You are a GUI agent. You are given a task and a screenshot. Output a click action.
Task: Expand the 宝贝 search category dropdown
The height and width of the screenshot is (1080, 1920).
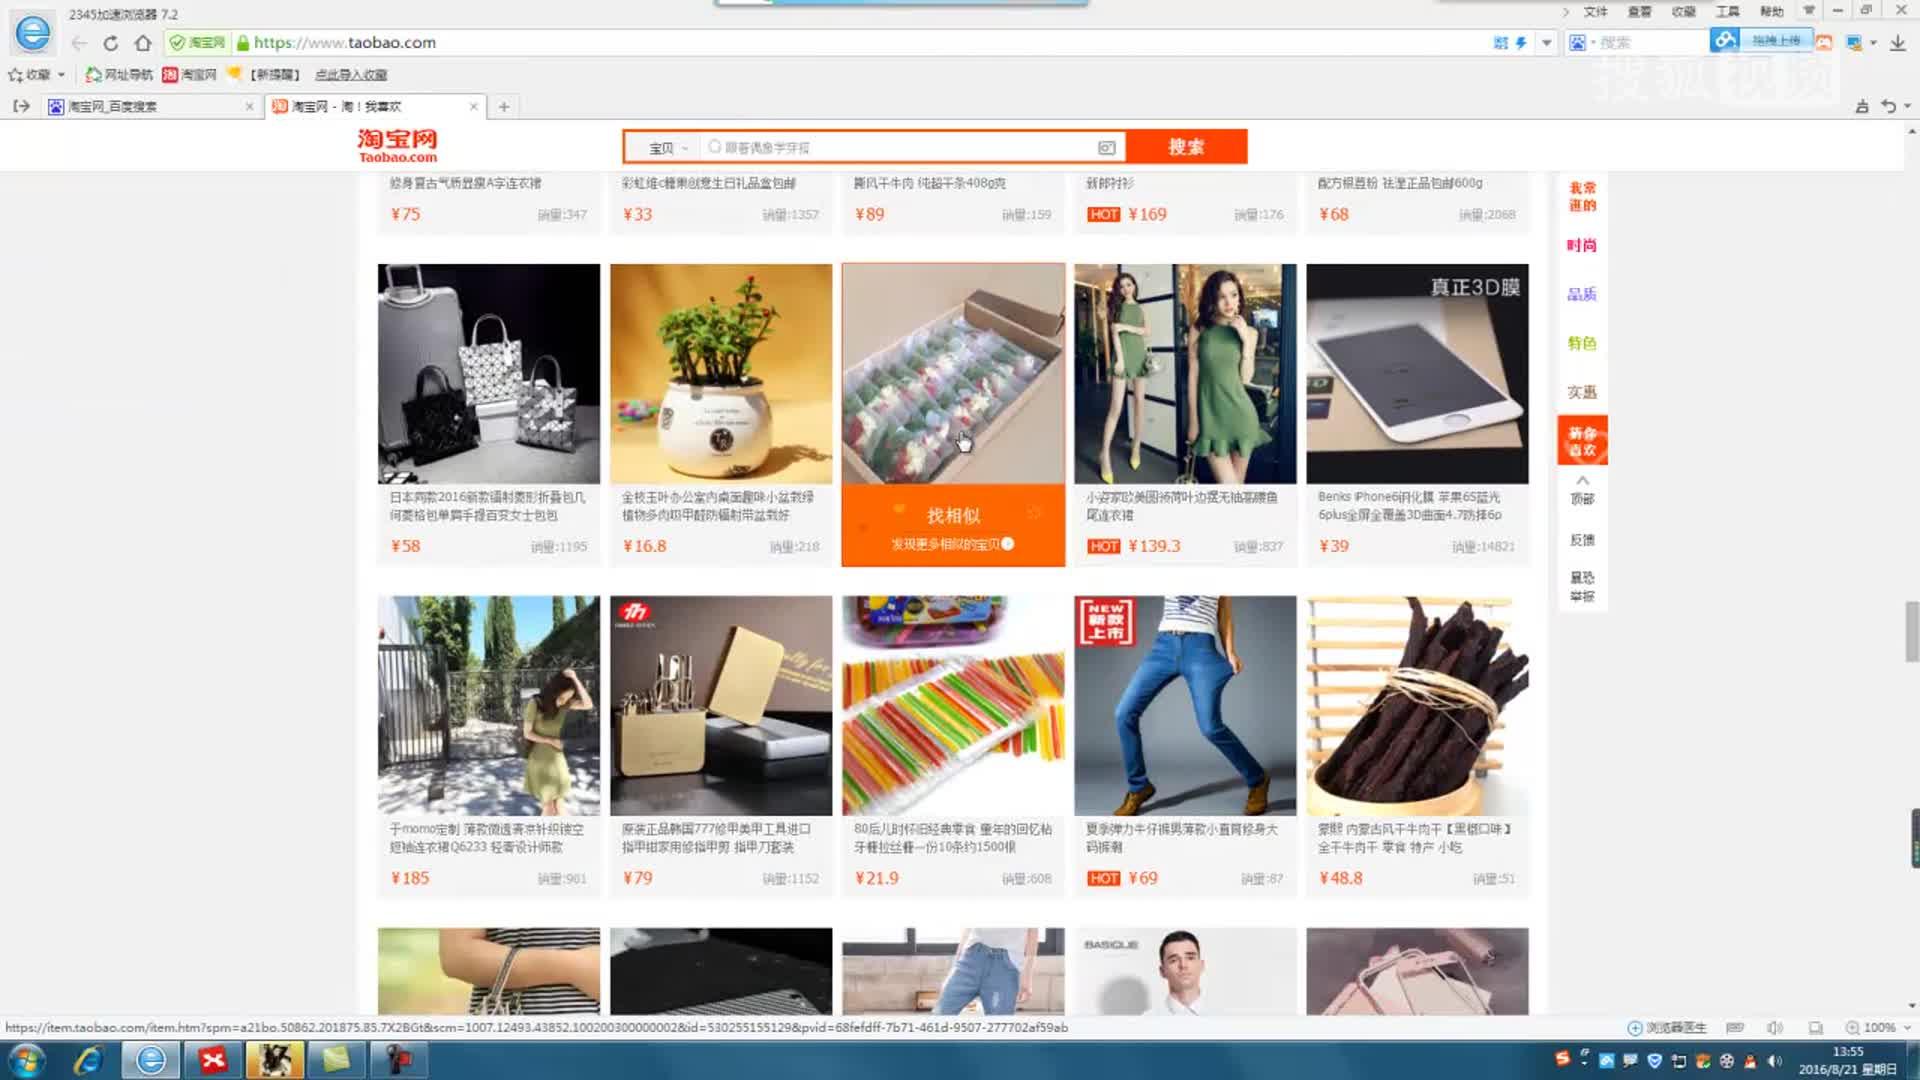tap(668, 147)
